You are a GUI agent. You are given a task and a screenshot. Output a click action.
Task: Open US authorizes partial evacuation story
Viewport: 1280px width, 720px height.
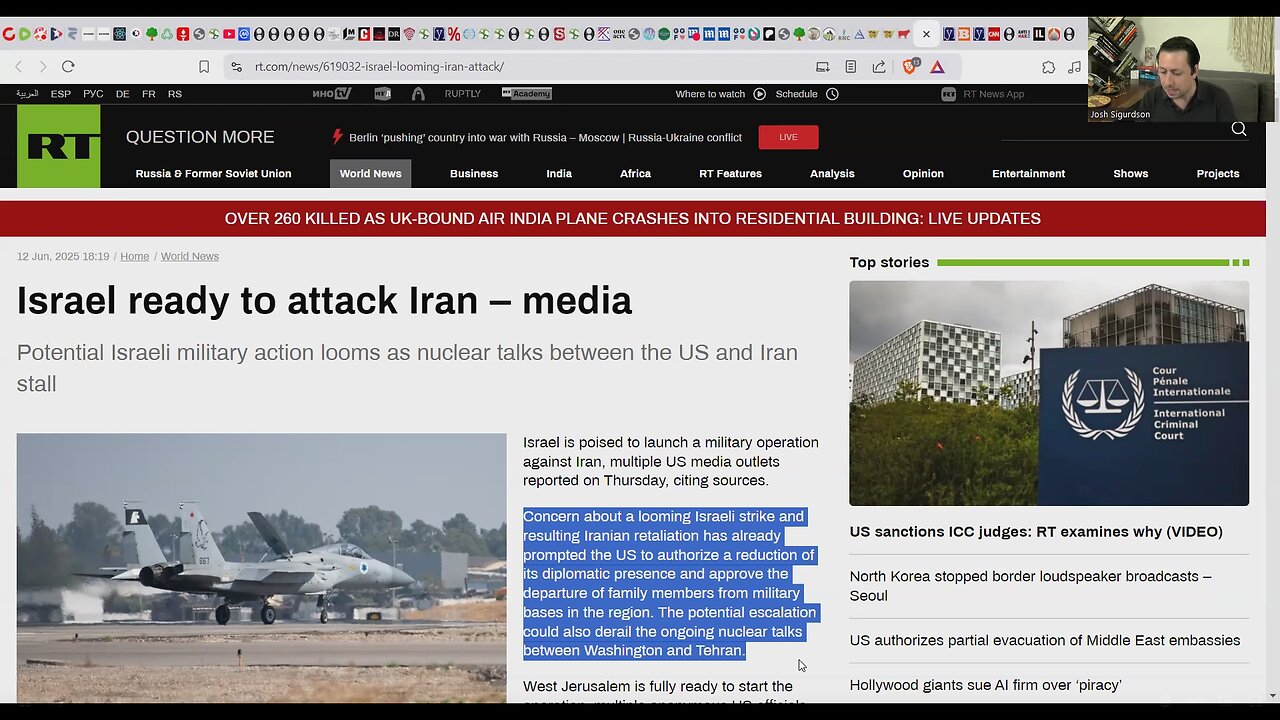point(1045,640)
